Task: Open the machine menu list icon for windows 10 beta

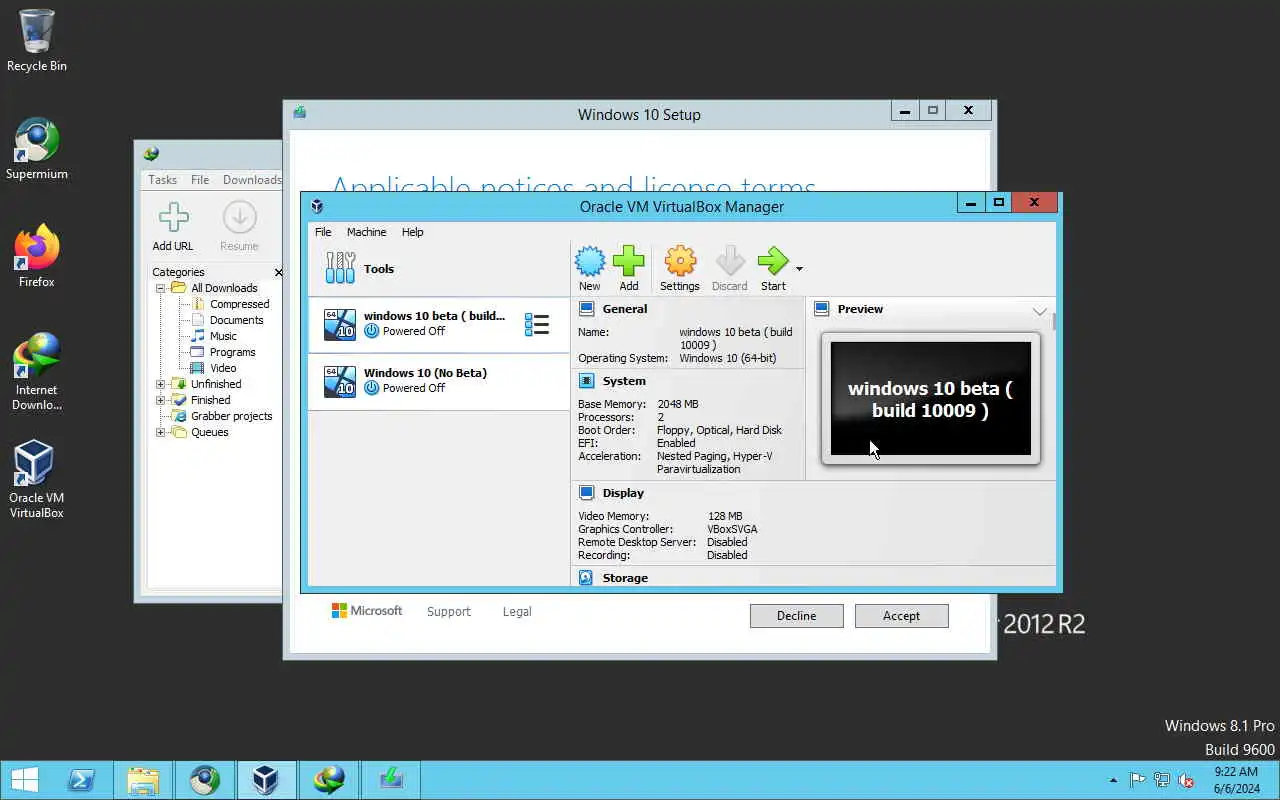Action: click(x=537, y=324)
